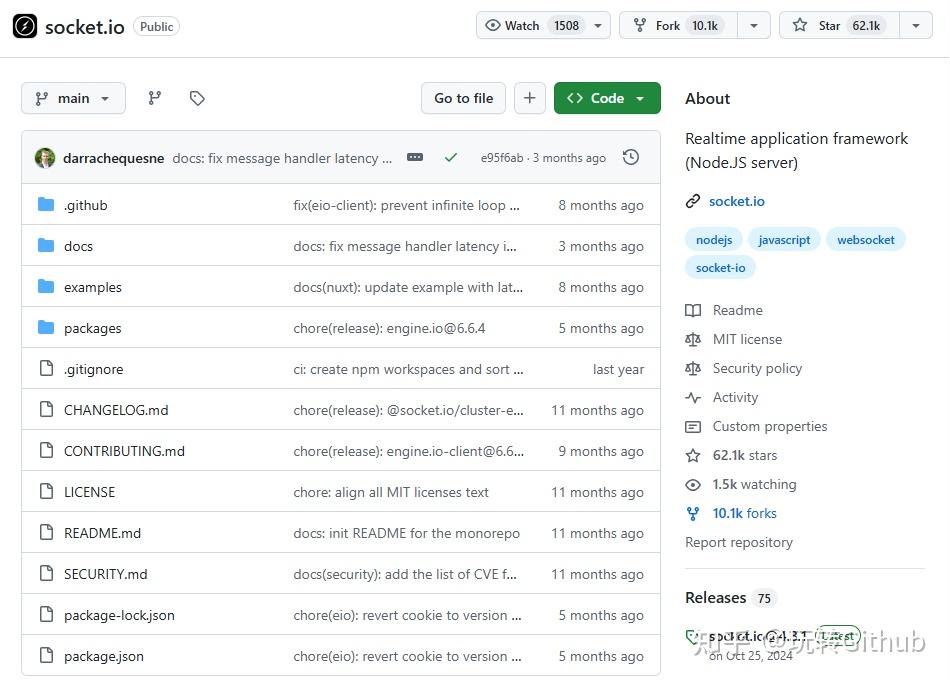Select the javascript topic tag
The height and width of the screenshot is (680, 950).
784,240
